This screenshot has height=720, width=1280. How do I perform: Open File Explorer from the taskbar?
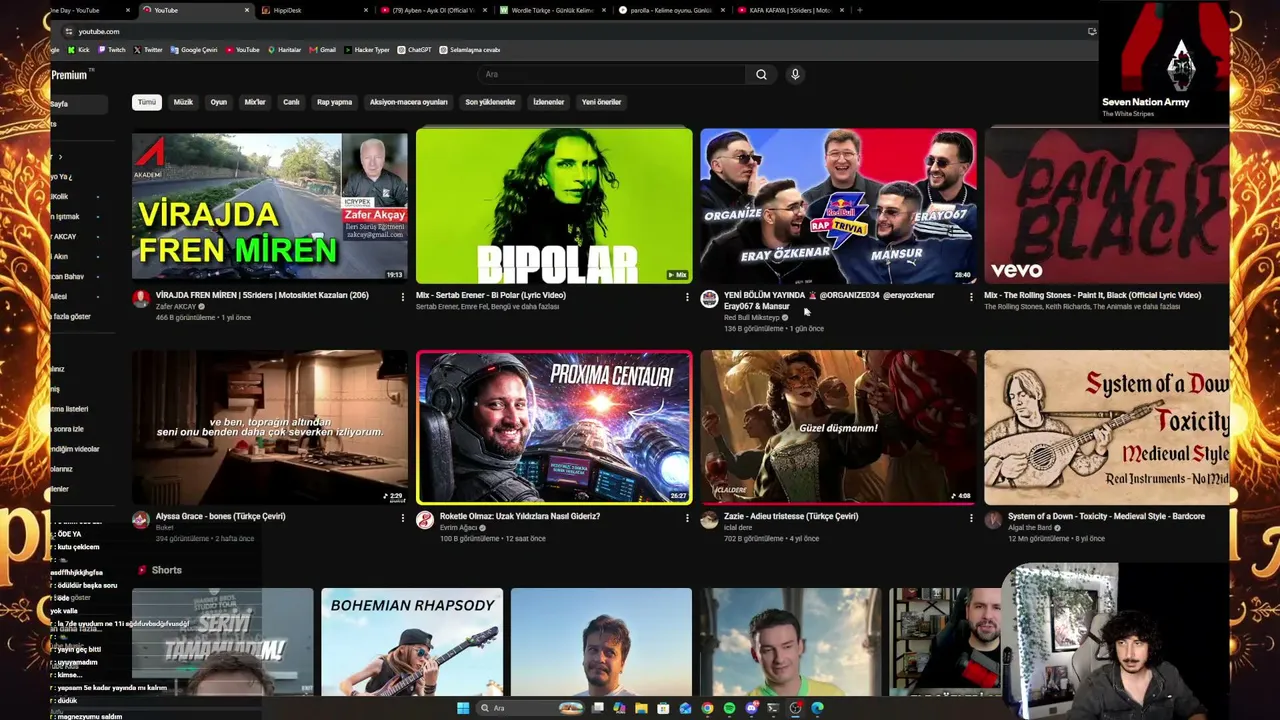coord(641,708)
